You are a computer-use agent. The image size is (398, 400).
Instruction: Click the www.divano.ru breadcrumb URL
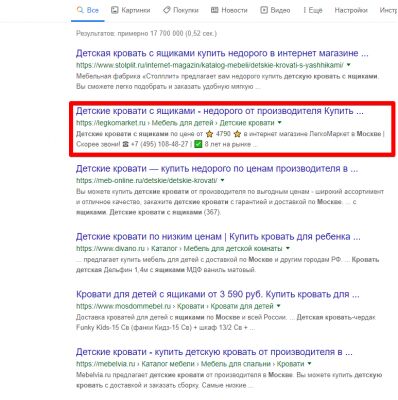click(x=179, y=249)
